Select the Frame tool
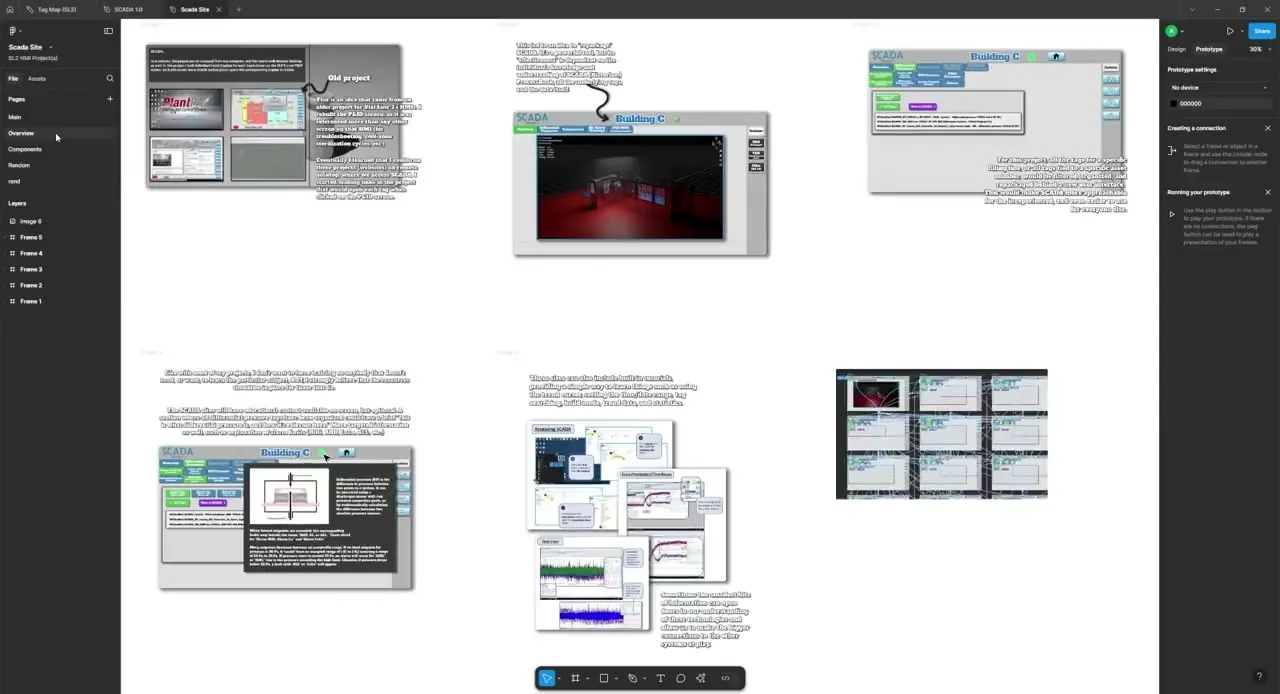This screenshot has height=694, width=1280. pos(575,678)
